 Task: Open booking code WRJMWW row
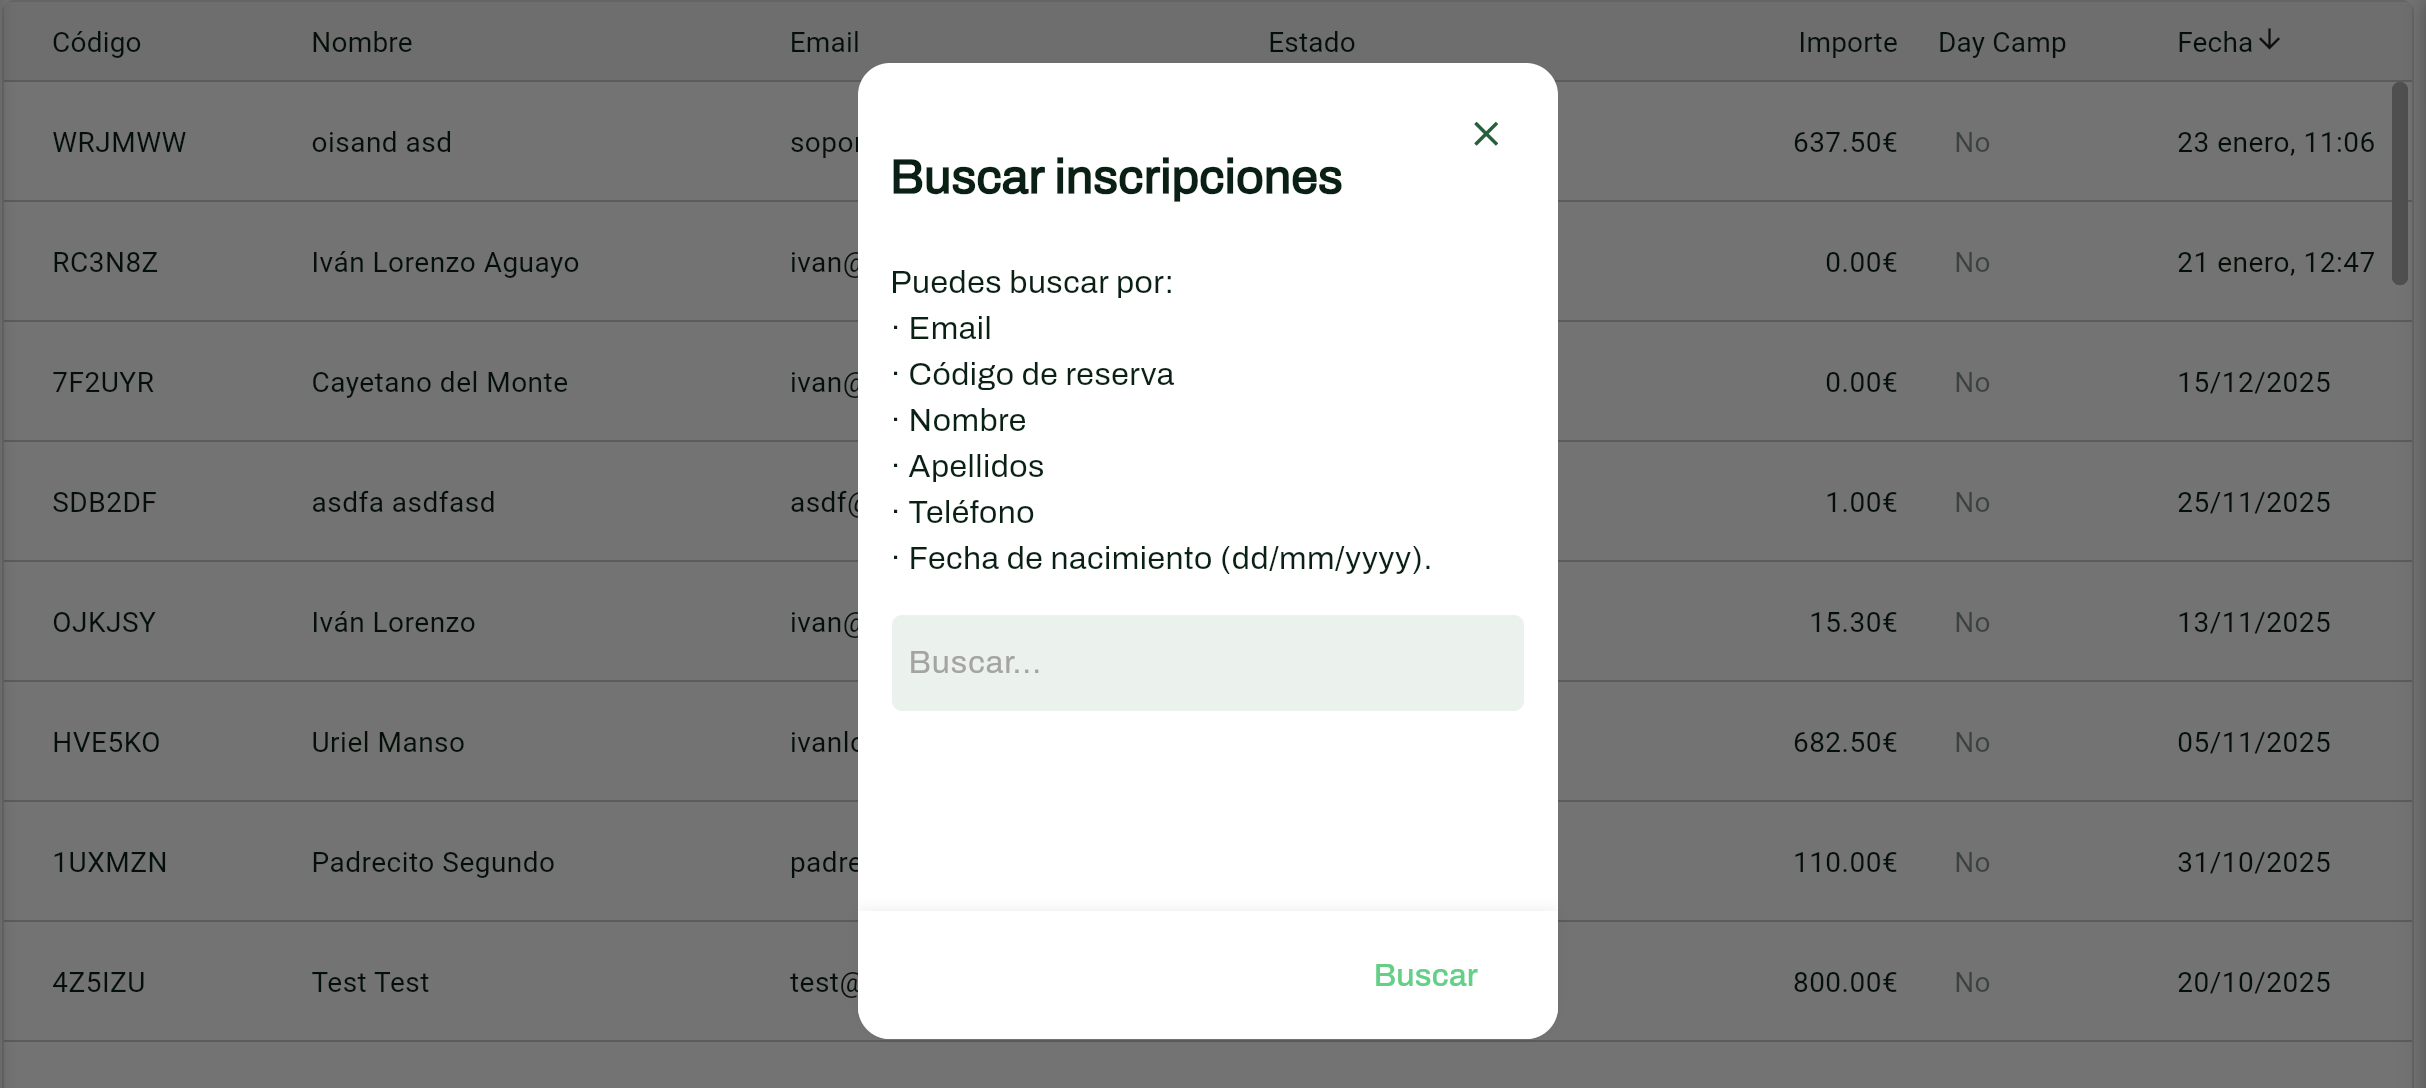coord(119,142)
